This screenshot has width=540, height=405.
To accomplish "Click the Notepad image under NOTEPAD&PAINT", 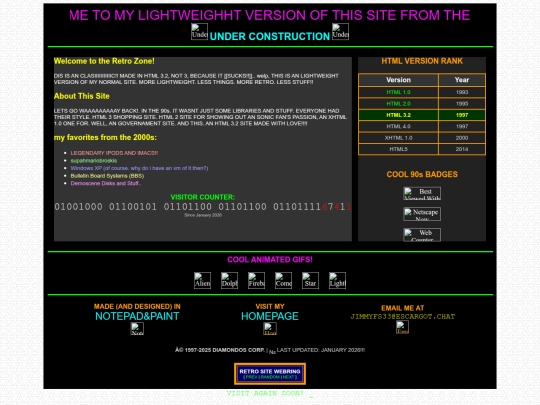I will 137,329.
